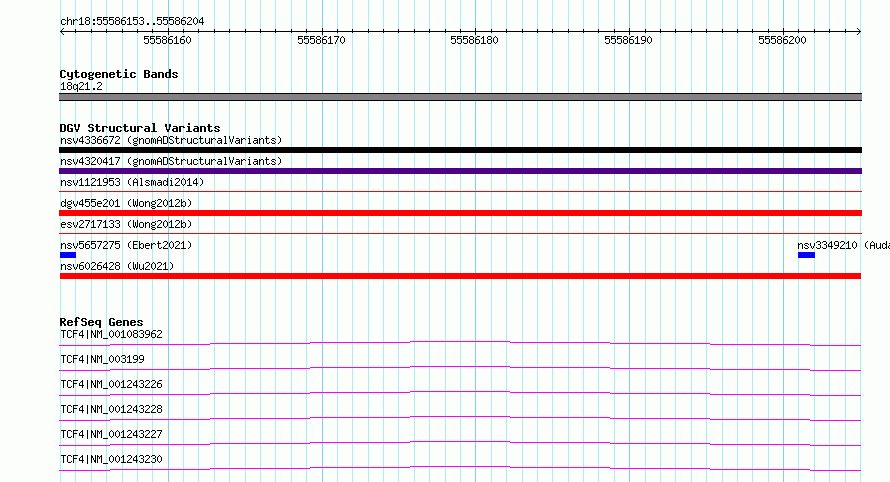Click the left arrow of the ruler
The width and height of the screenshot is (890, 482).
pos(62,32)
